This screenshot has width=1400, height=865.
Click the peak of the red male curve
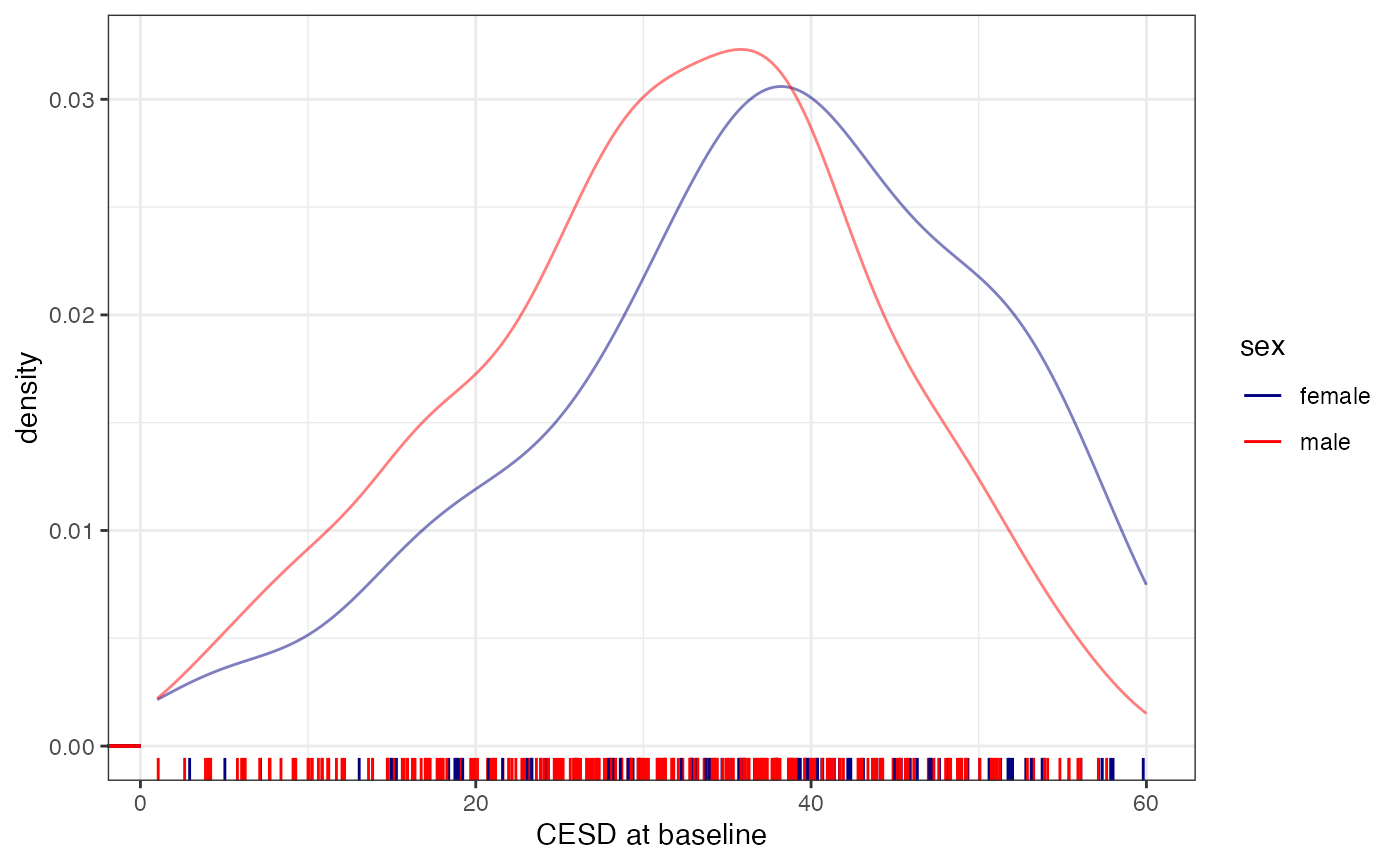(x=740, y=49)
